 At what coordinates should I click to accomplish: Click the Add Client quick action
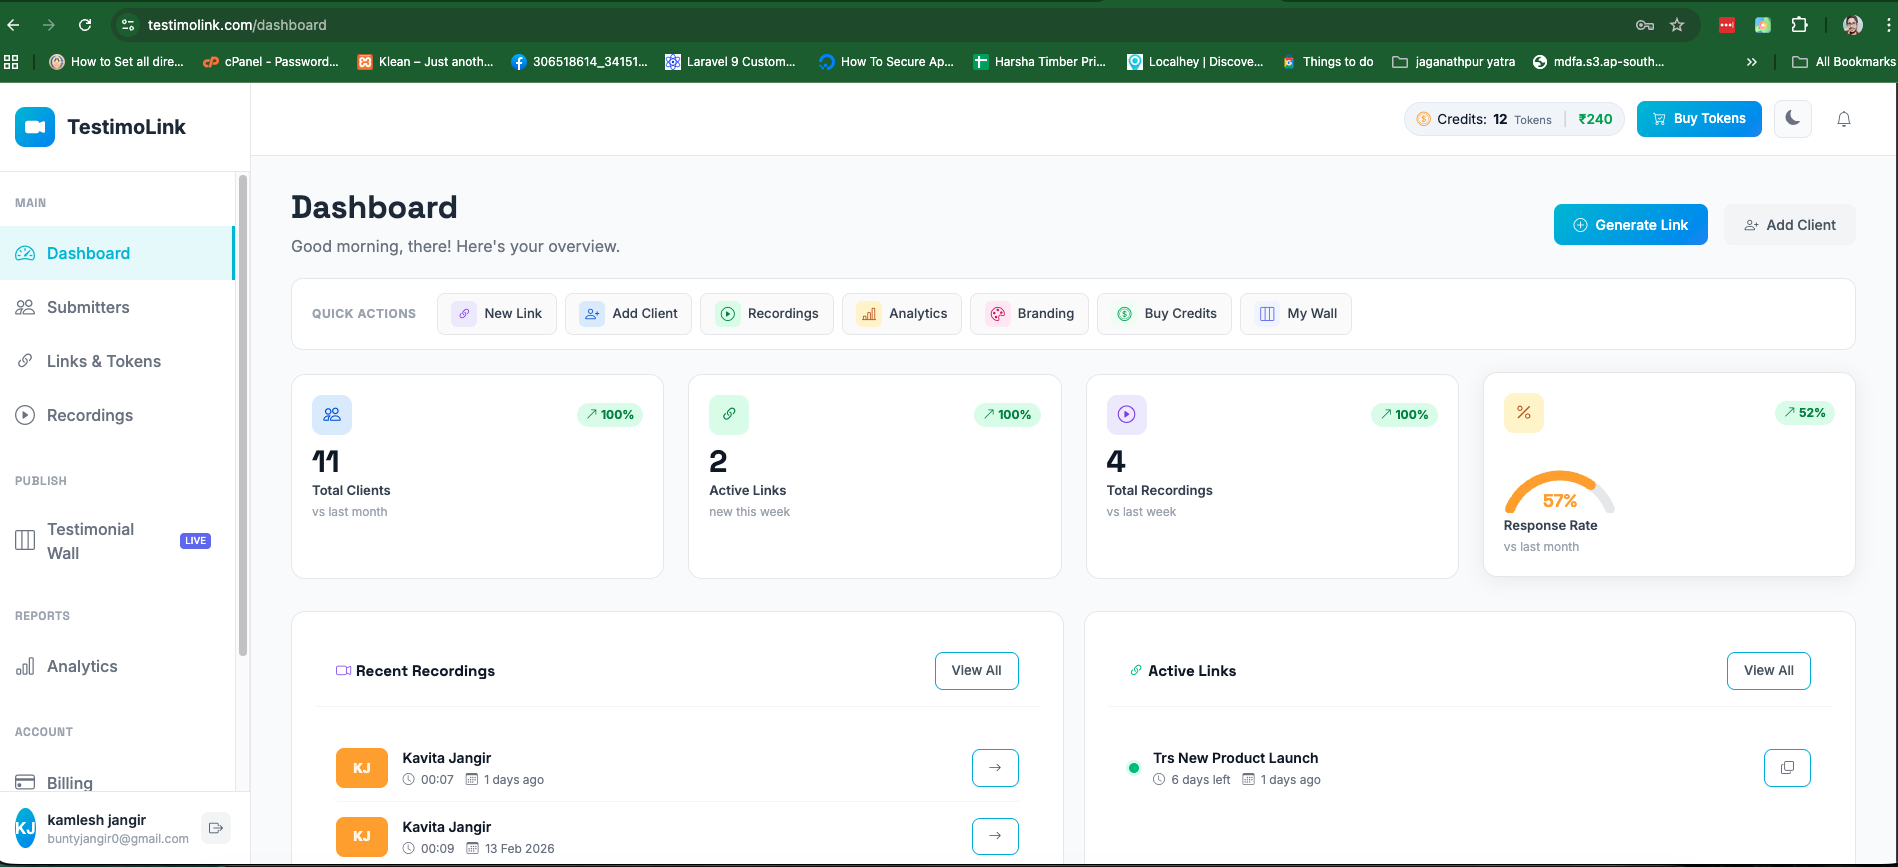click(628, 314)
